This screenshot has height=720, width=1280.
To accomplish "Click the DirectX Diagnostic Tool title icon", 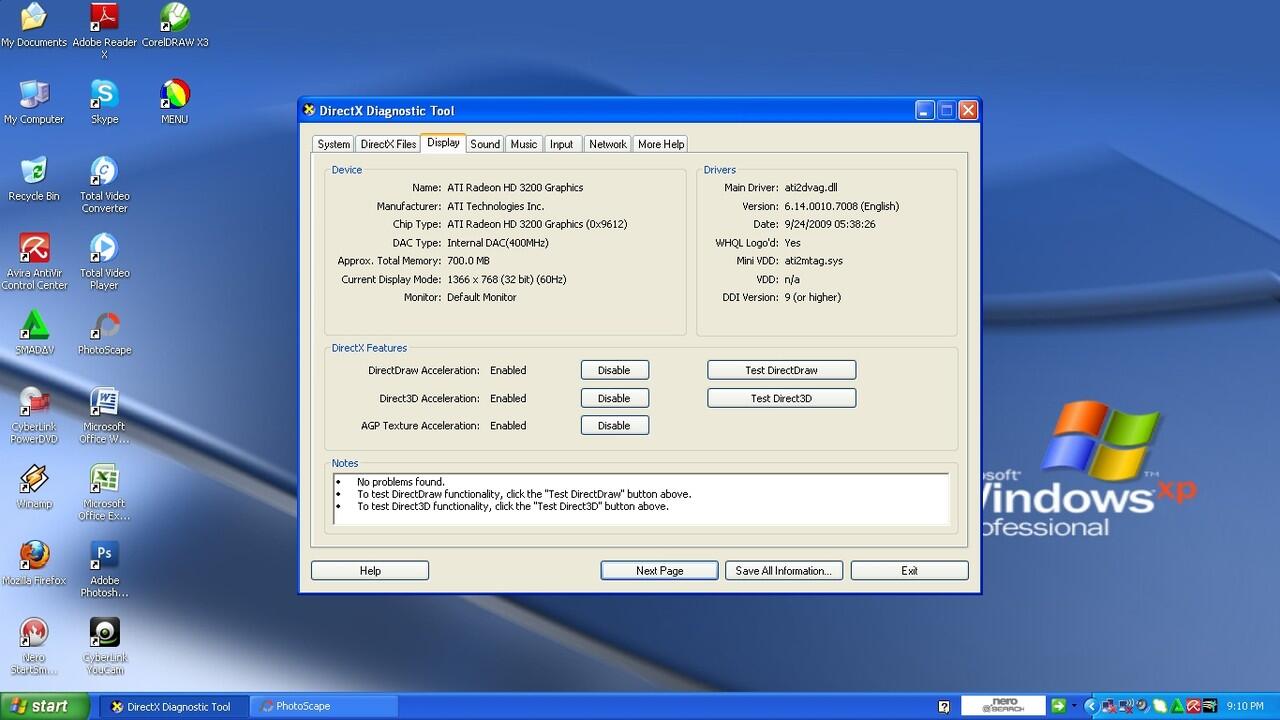I will coord(309,110).
